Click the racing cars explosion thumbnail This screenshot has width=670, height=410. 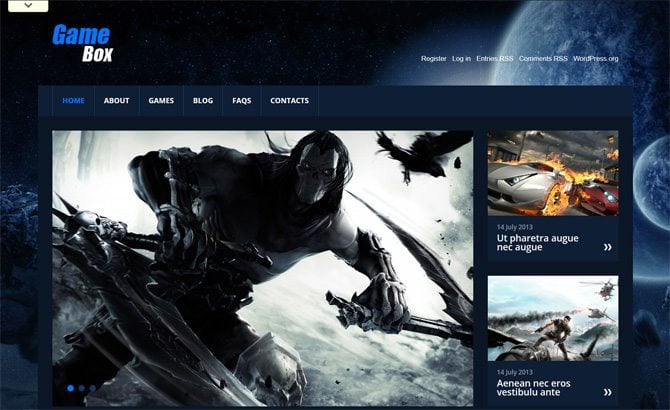point(553,173)
